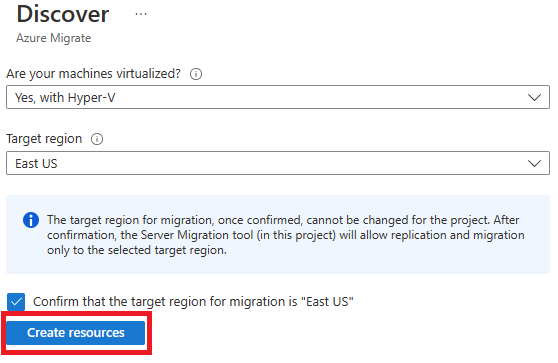Image resolution: width=558 pixels, height=363 pixels.
Task: Select the 'Yes, with Hyper-V' text
Action: [65, 98]
